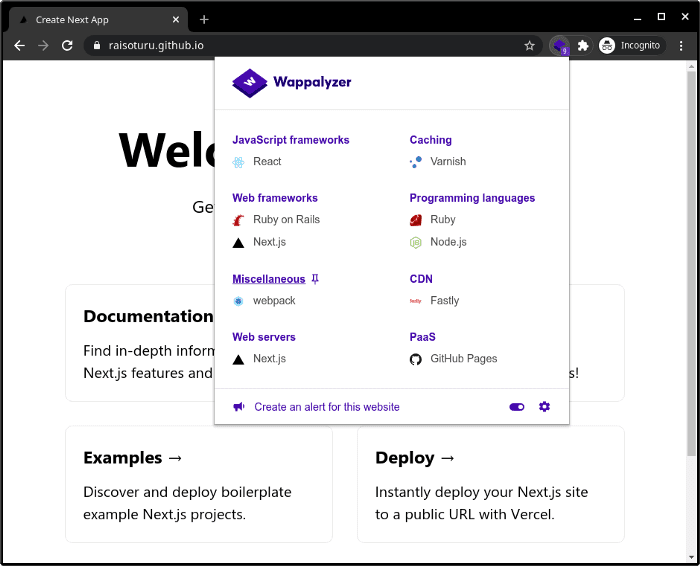Open Programming languages category
The image size is (700, 566).
point(472,198)
